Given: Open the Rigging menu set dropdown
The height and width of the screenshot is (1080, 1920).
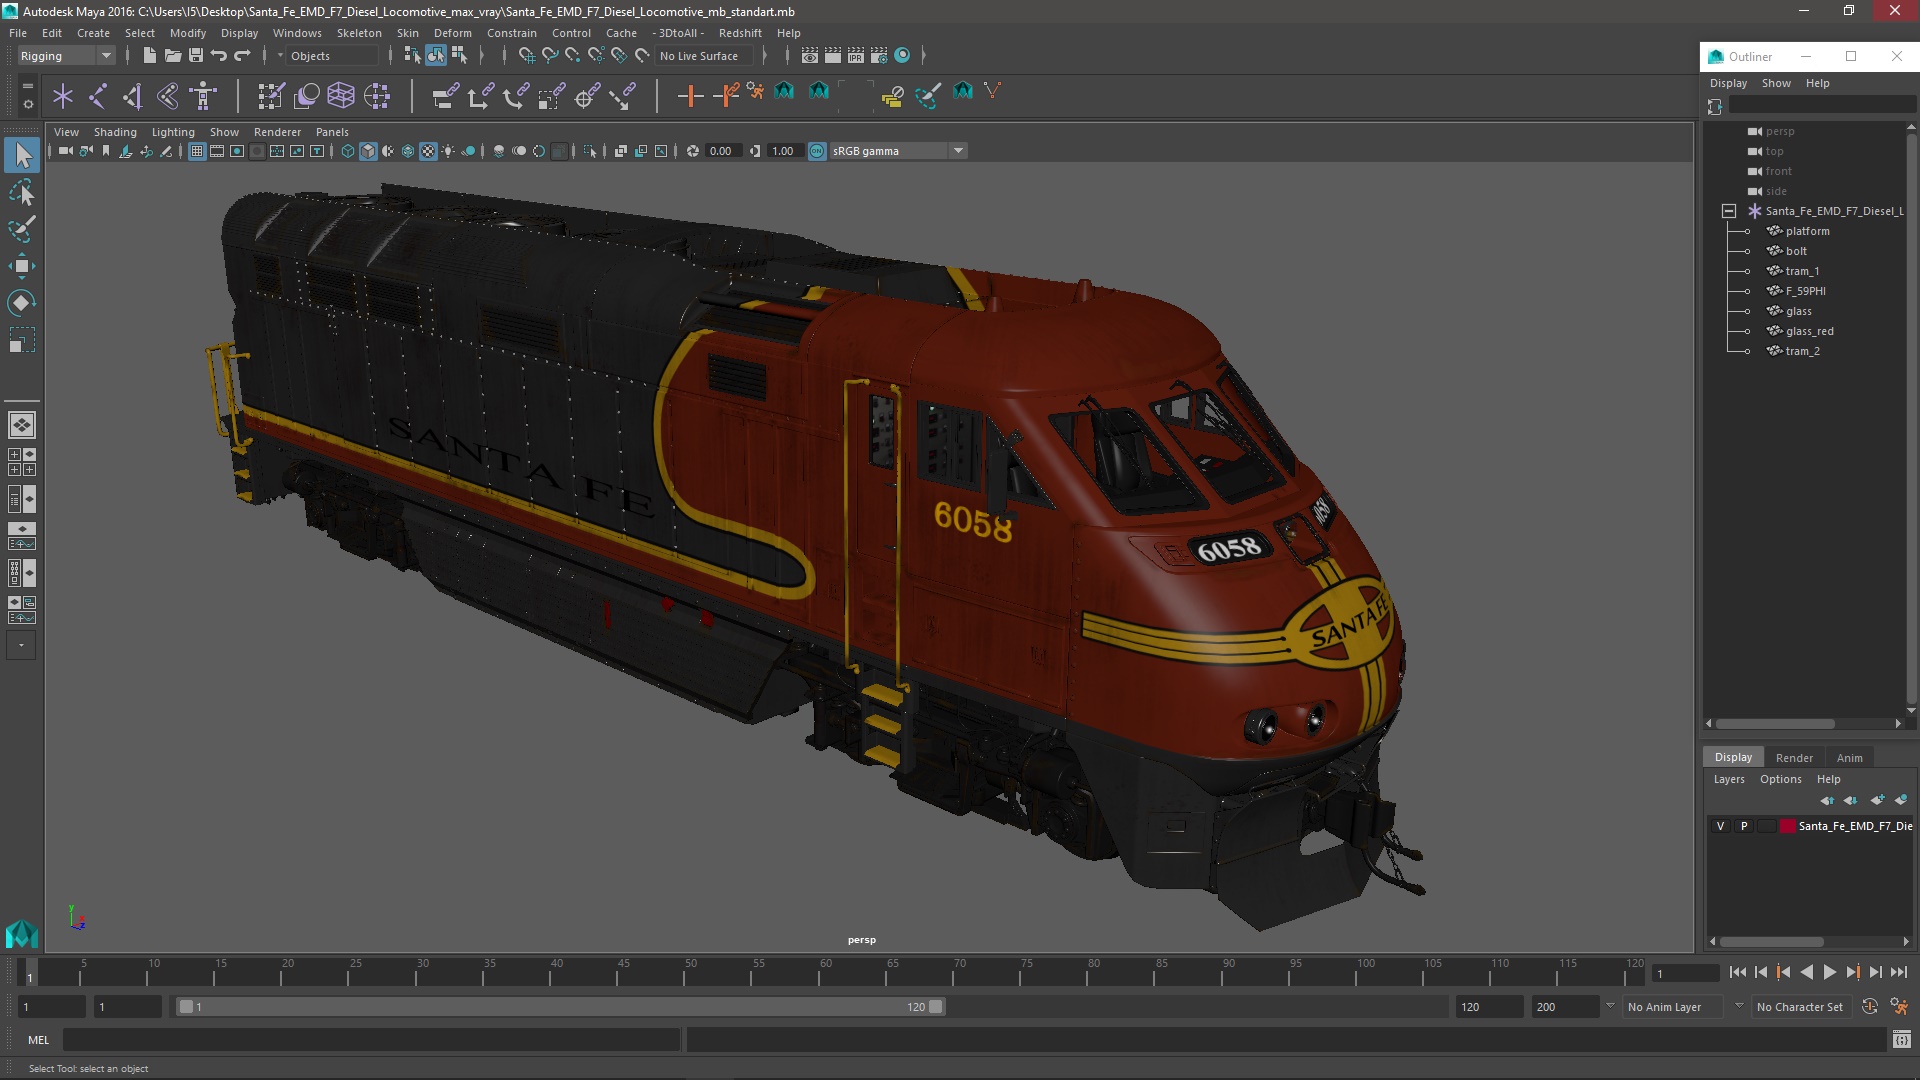Looking at the screenshot, I should pos(66,56).
